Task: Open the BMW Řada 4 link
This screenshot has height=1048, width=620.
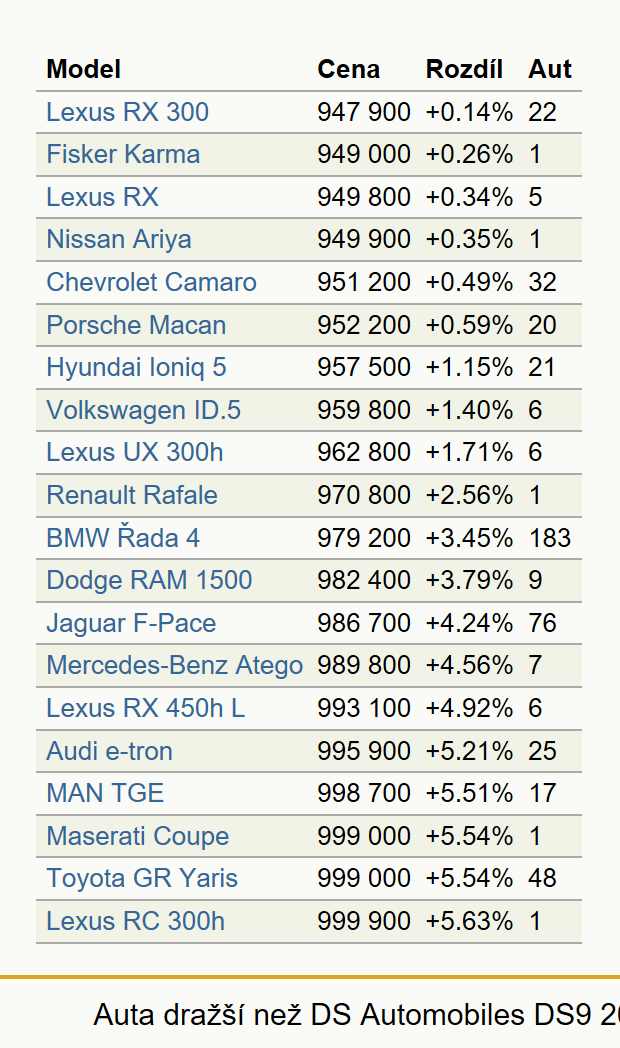Action: point(123,537)
